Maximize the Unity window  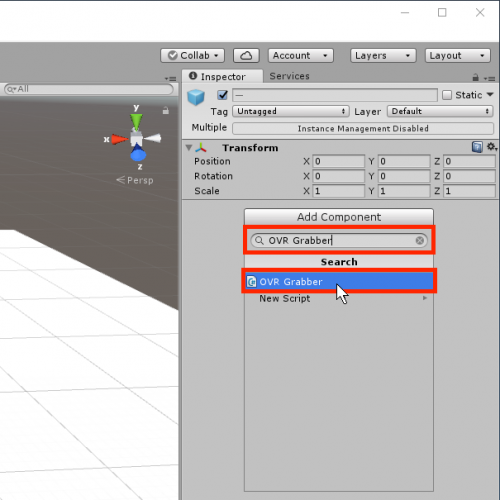(442, 13)
